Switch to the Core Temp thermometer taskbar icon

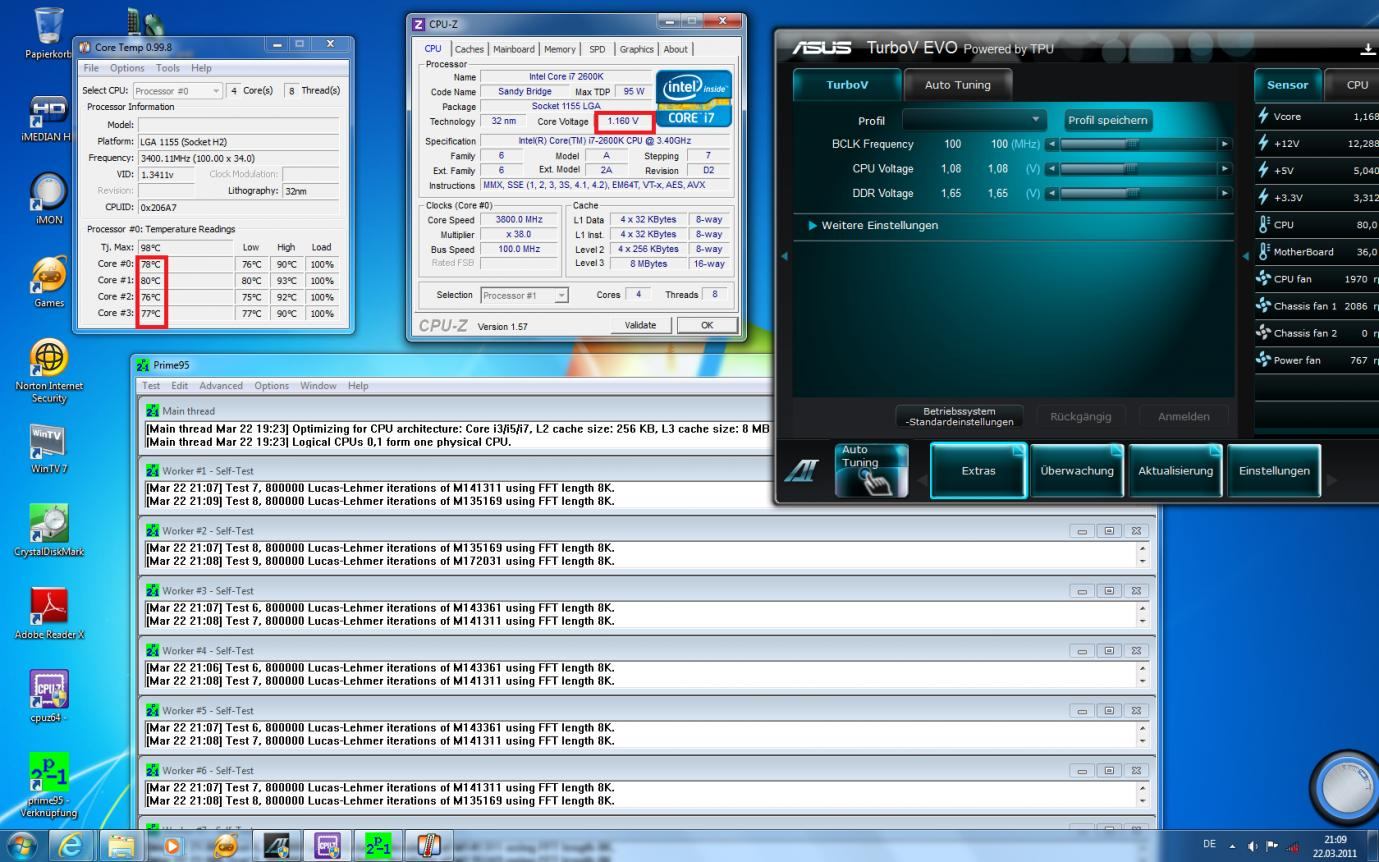(x=431, y=845)
